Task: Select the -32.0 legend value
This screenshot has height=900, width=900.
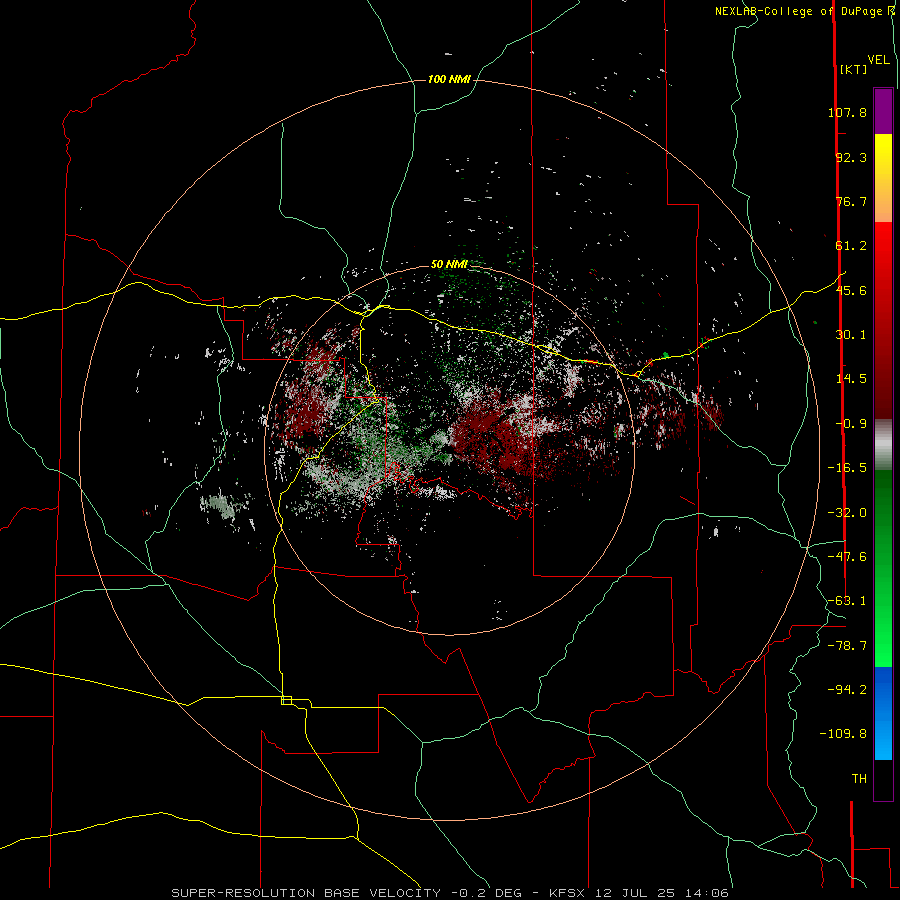Action: pos(847,513)
